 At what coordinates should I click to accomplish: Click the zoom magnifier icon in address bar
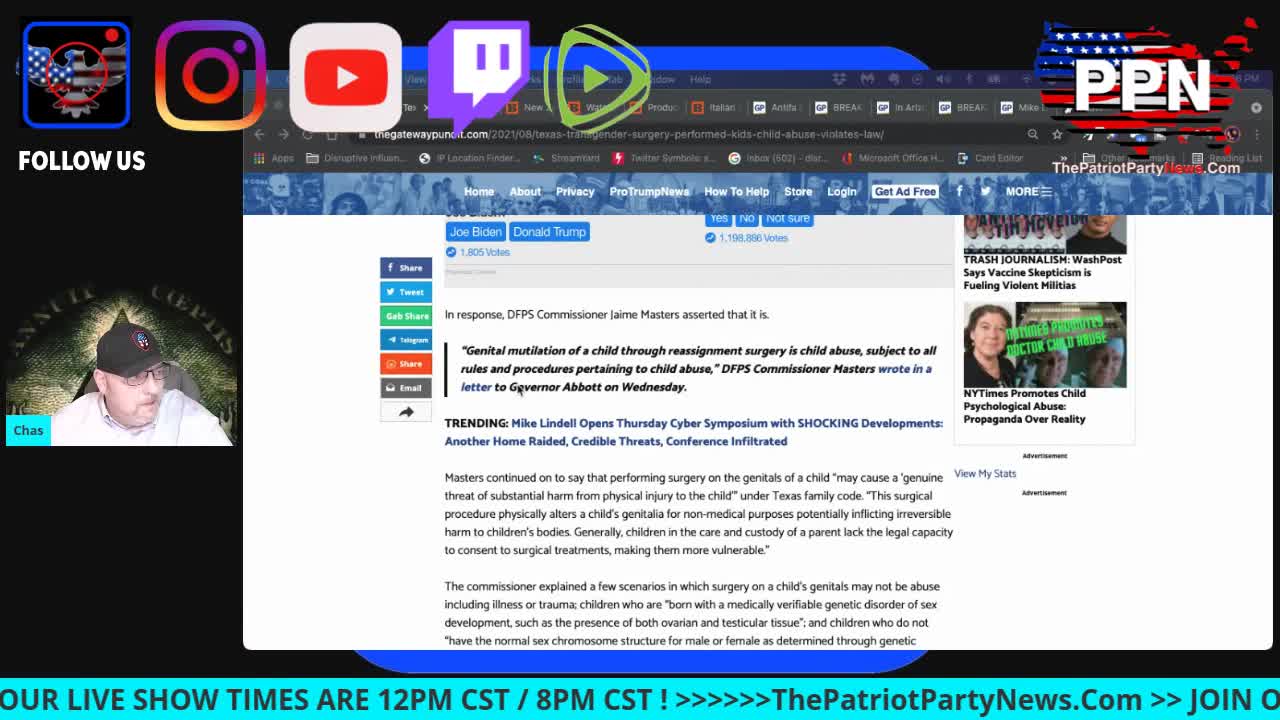(x=1033, y=134)
